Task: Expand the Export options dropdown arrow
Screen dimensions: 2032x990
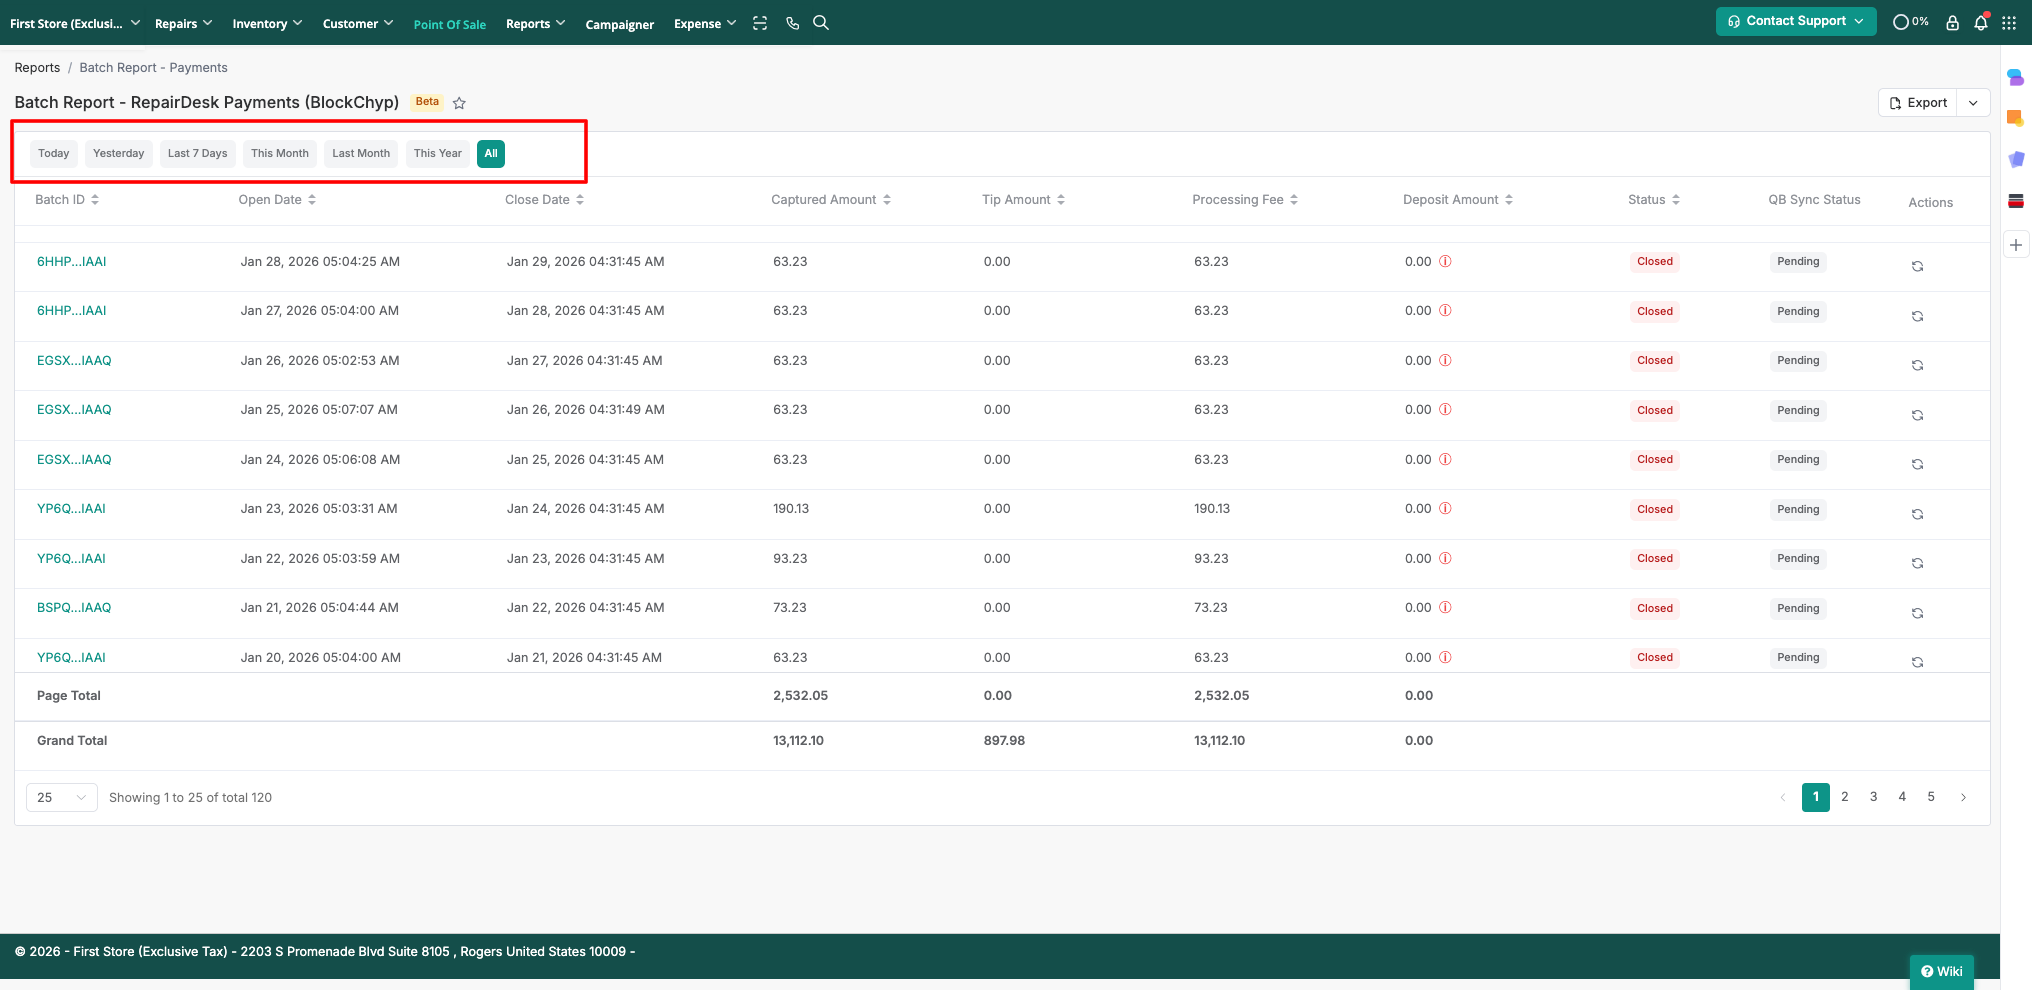Action: point(1973,103)
